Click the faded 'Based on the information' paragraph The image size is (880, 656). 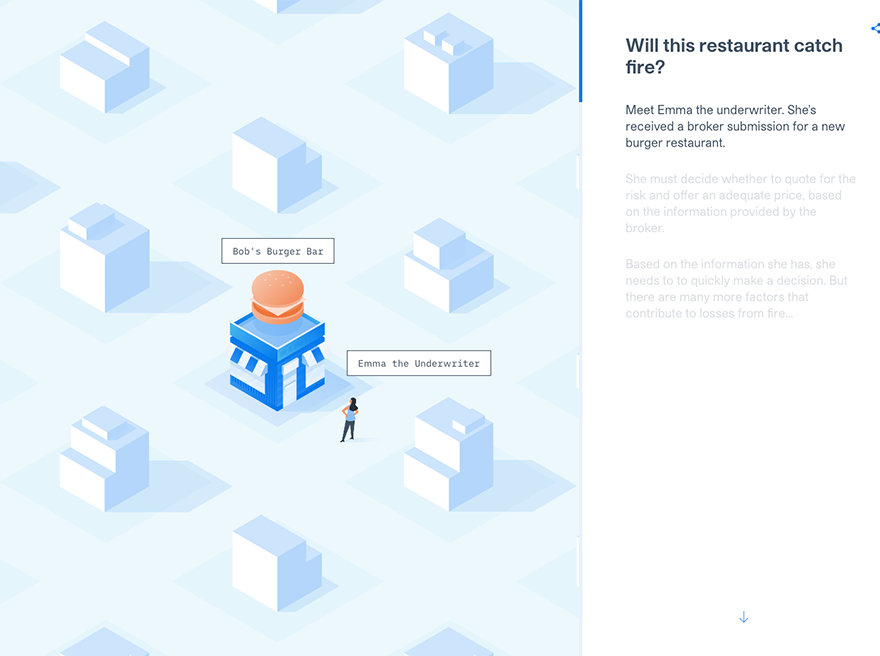coord(736,288)
